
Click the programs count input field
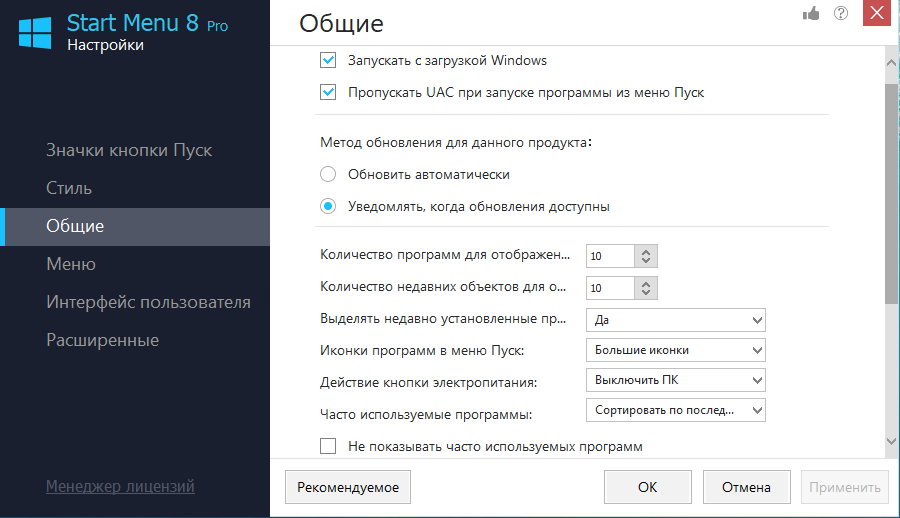click(x=610, y=256)
